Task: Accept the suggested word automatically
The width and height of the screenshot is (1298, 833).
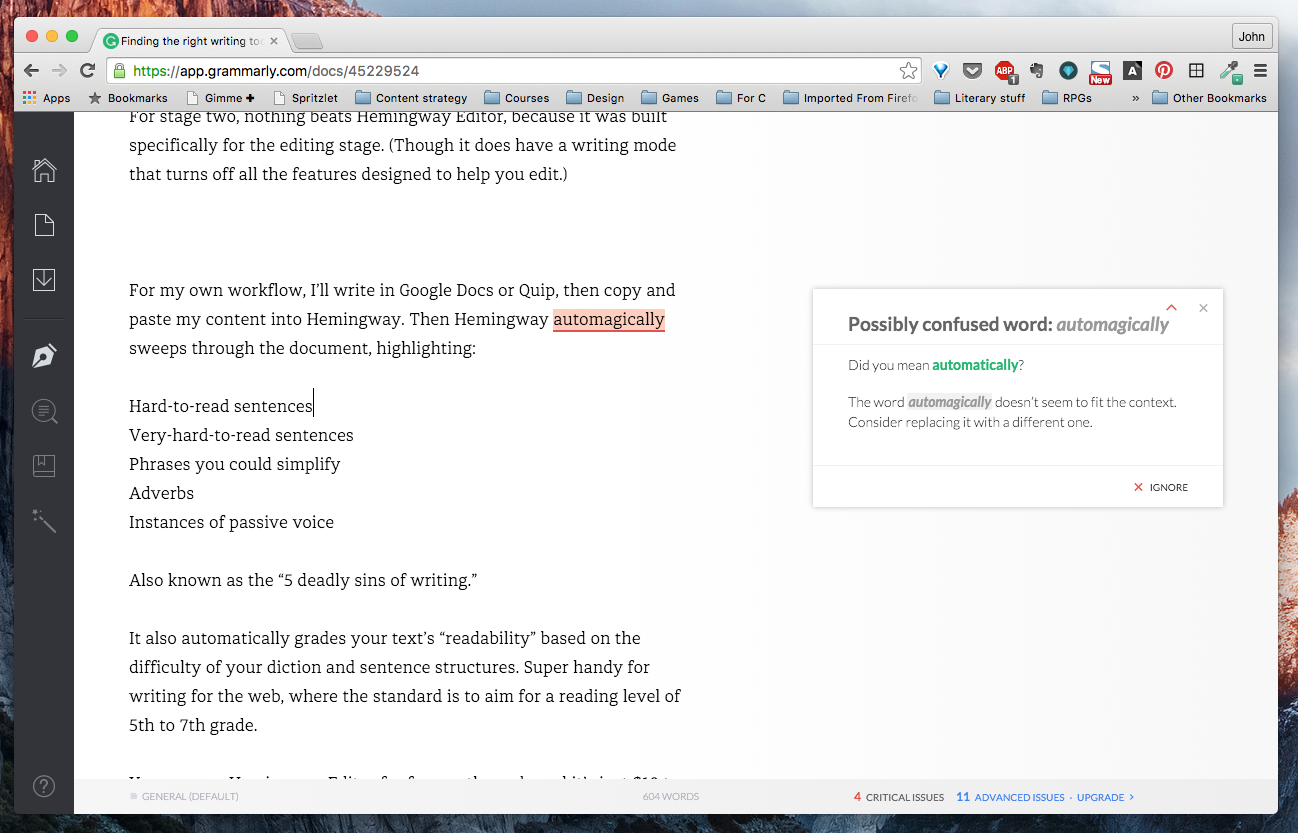Action: (975, 365)
